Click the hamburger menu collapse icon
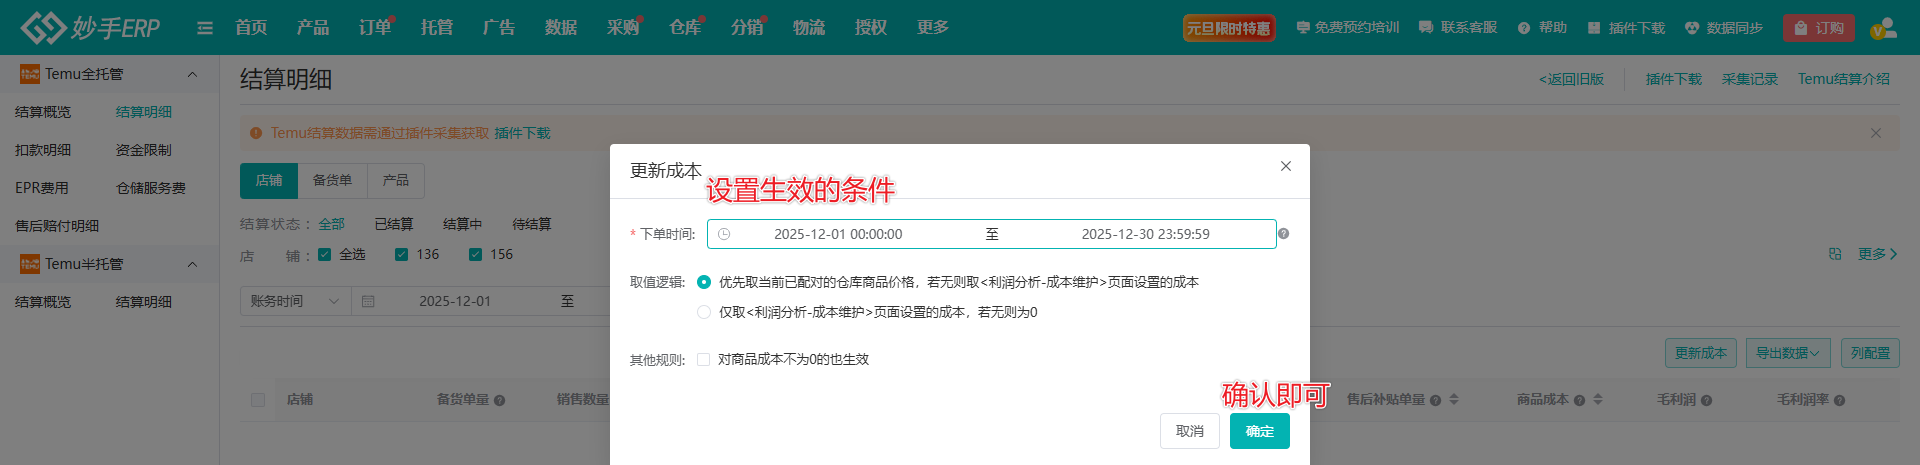 pyautogui.click(x=205, y=28)
